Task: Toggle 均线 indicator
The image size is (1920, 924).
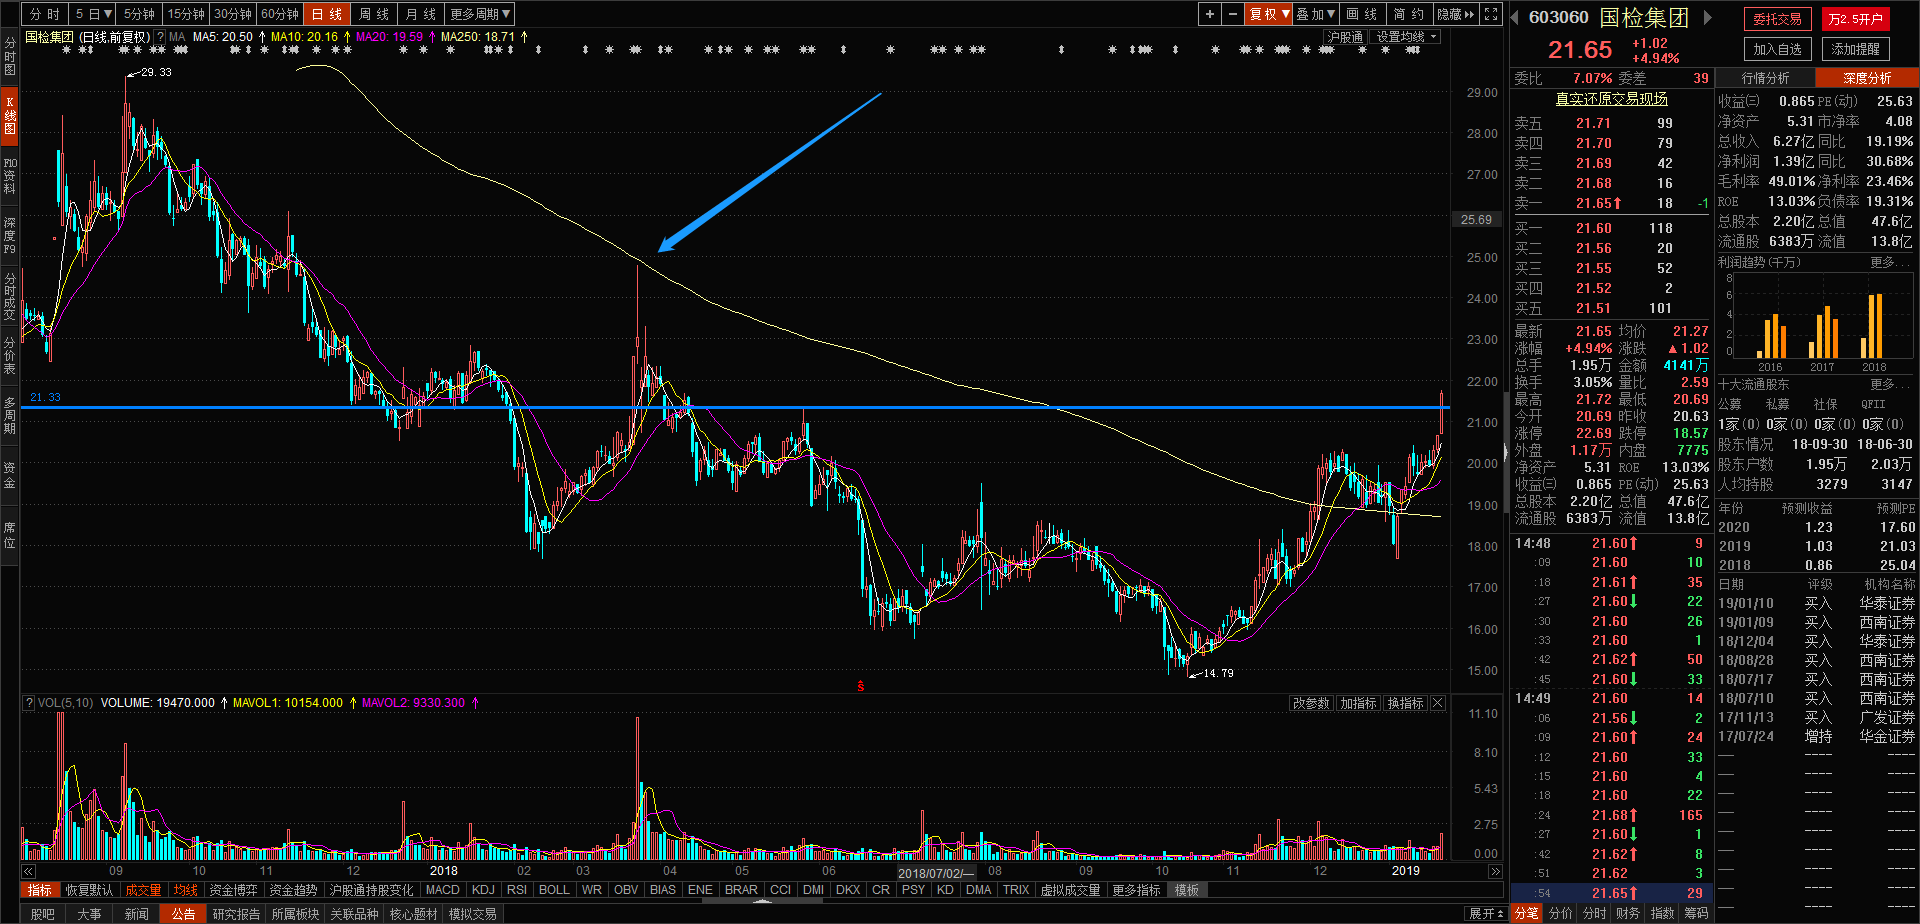Action: point(185,890)
